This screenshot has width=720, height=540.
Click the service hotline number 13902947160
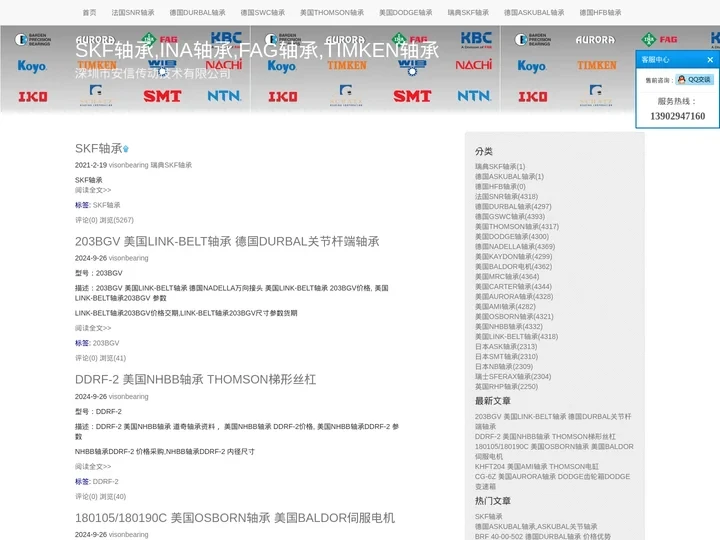[x=677, y=116]
